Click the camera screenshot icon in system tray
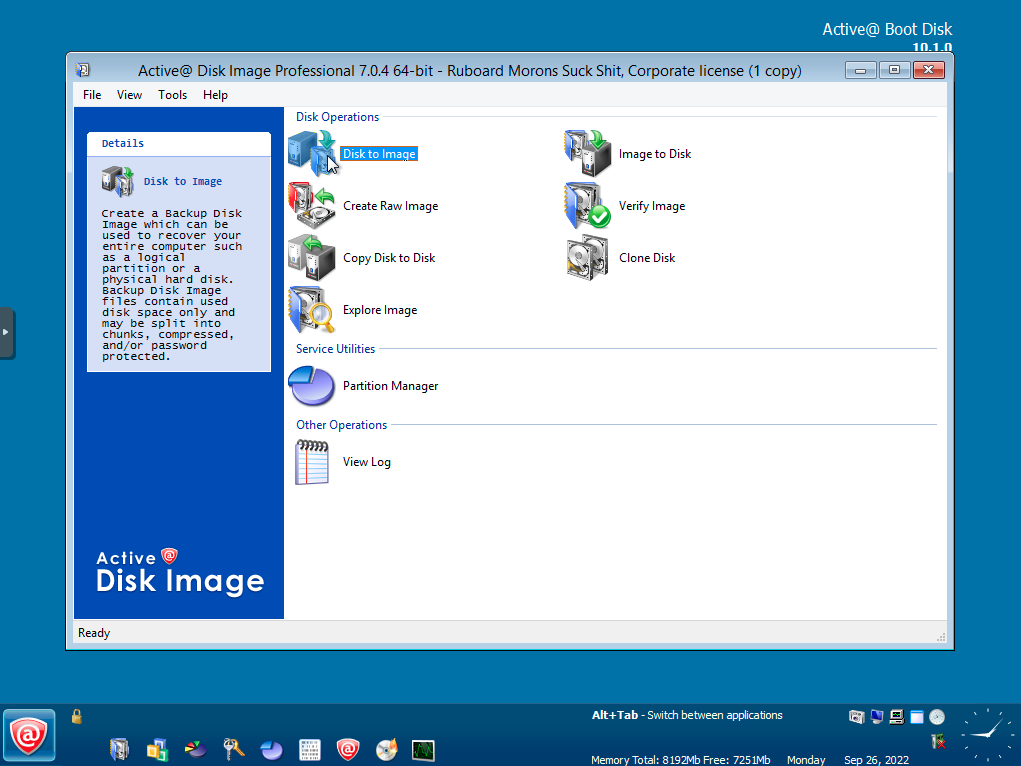This screenshot has height=766, width=1021. coord(857,716)
